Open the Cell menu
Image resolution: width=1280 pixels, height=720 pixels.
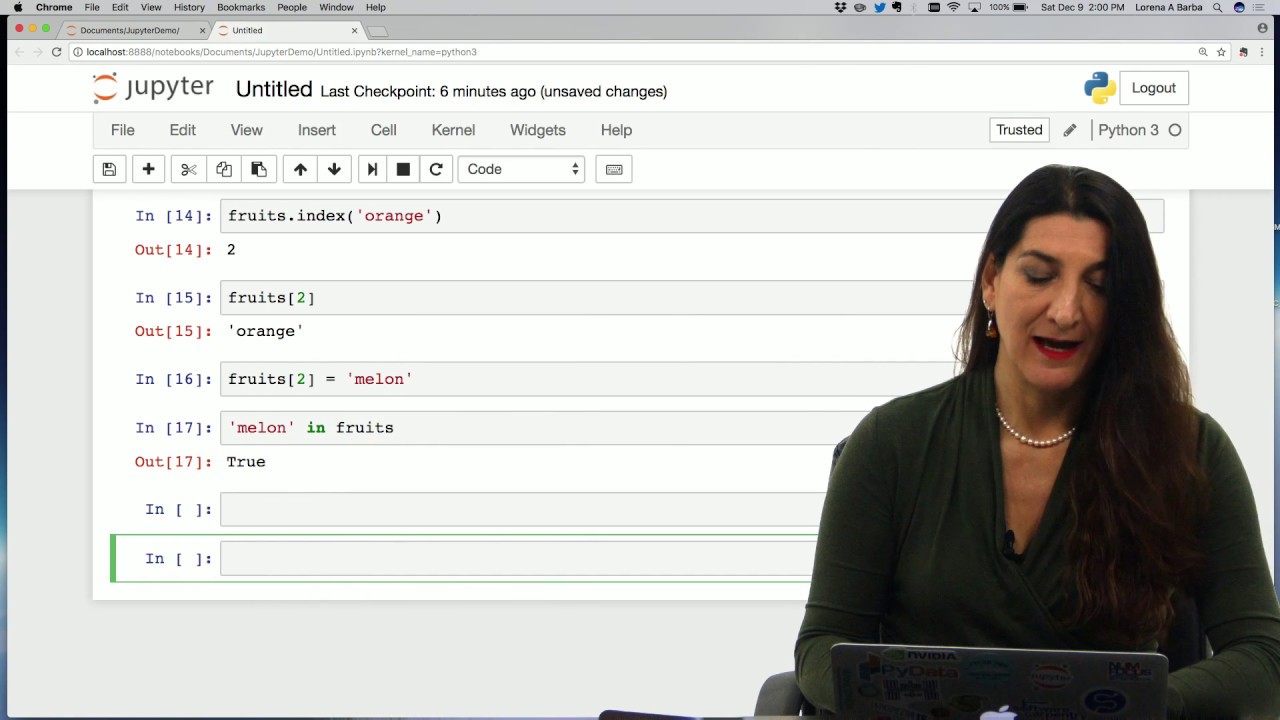(383, 130)
